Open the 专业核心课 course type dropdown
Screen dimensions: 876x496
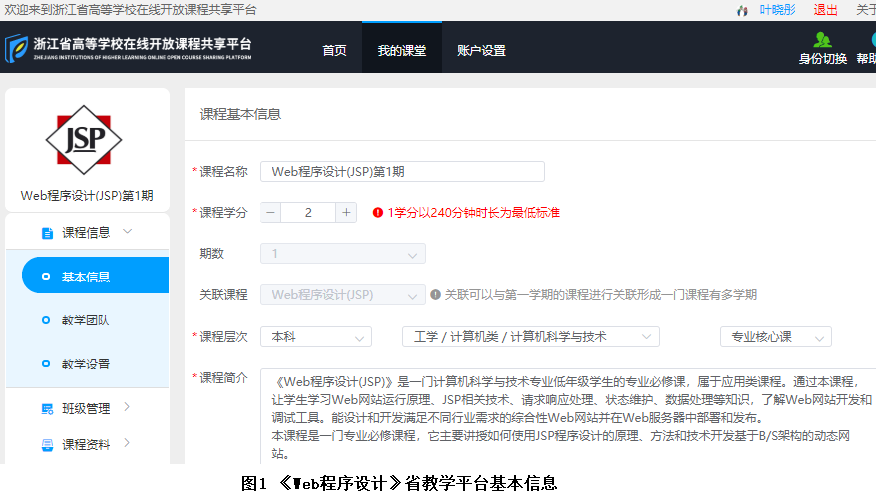(x=775, y=337)
